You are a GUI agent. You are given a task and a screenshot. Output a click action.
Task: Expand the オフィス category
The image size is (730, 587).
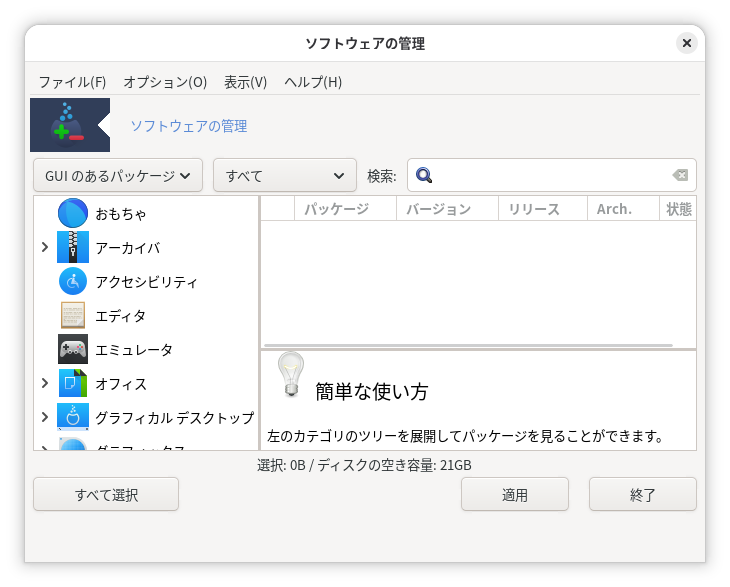pyautogui.click(x=45, y=383)
